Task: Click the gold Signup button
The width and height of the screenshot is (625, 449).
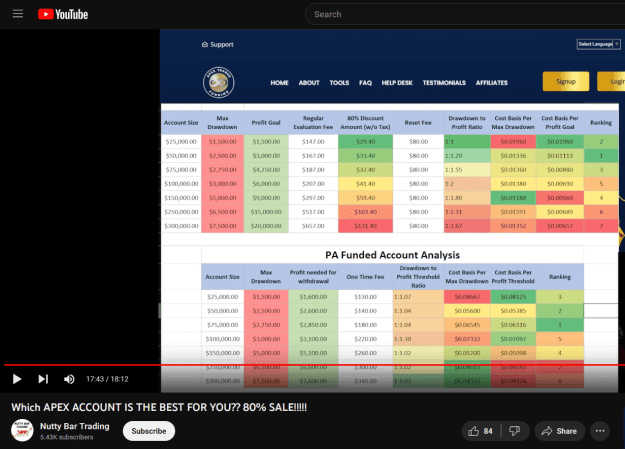Action: [x=566, y=81]
